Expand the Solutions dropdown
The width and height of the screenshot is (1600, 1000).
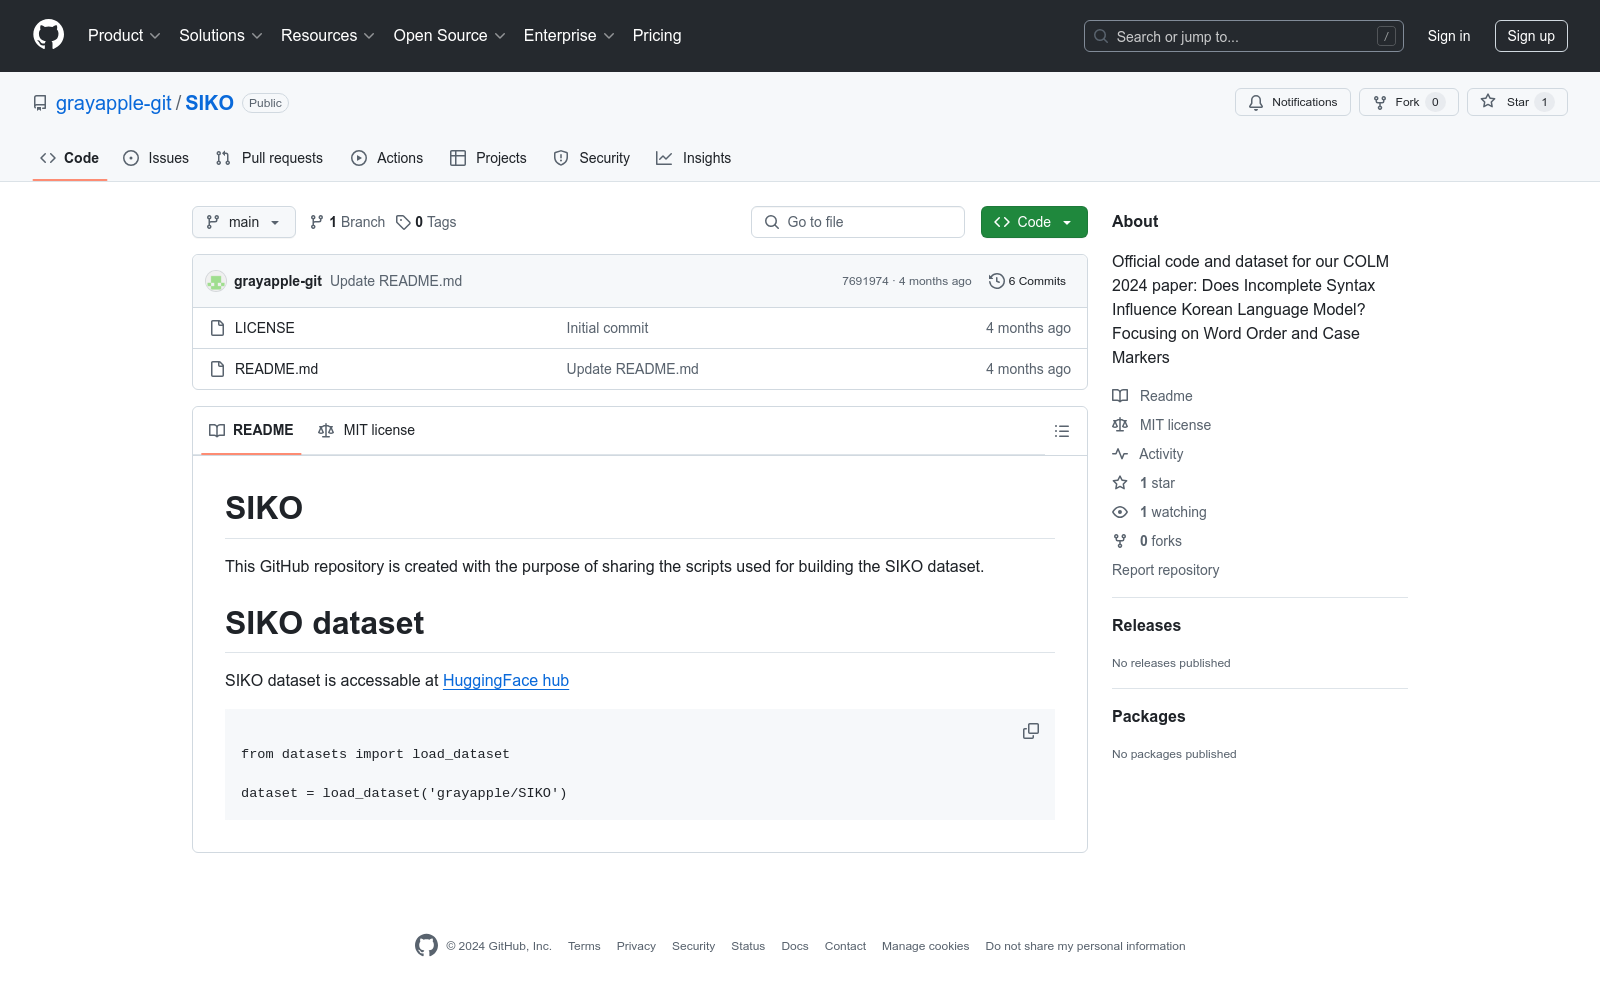point(221,36)
